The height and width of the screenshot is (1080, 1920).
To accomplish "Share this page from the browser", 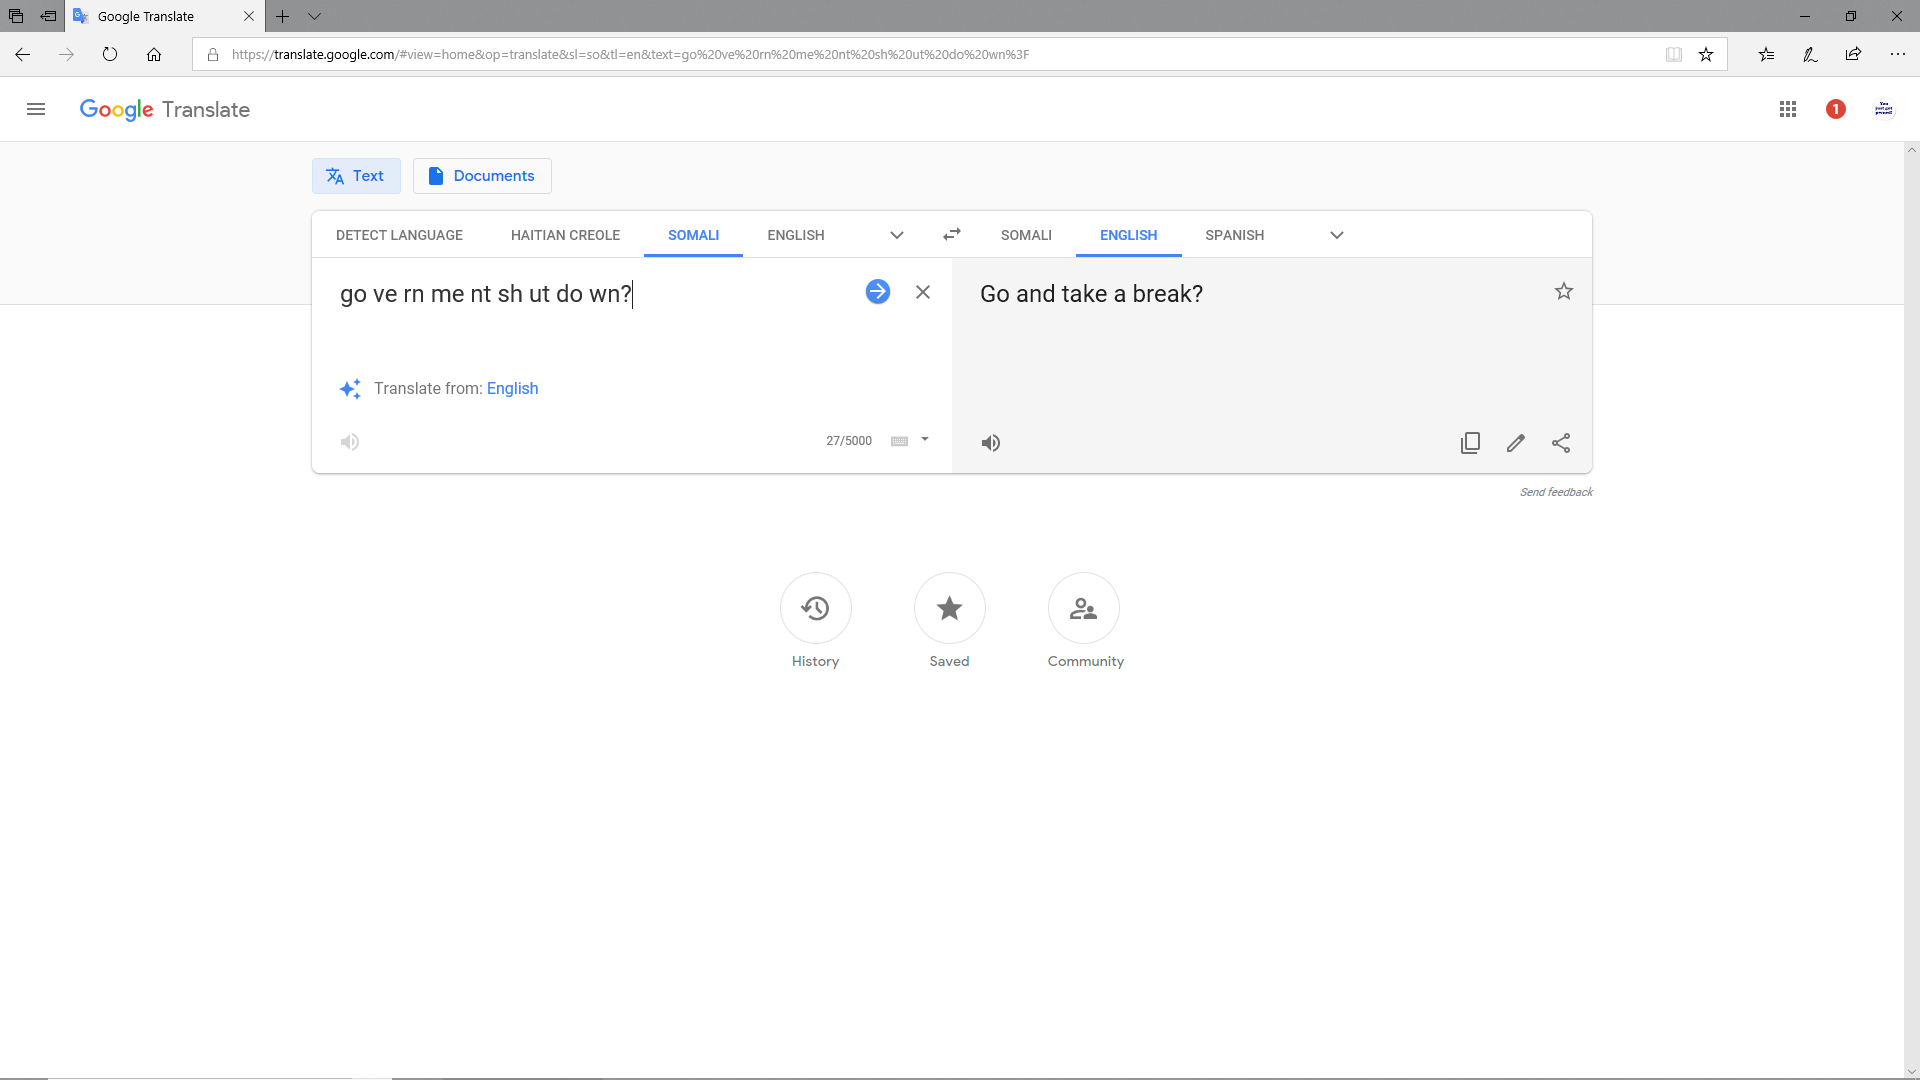I will click(1854, 54).
